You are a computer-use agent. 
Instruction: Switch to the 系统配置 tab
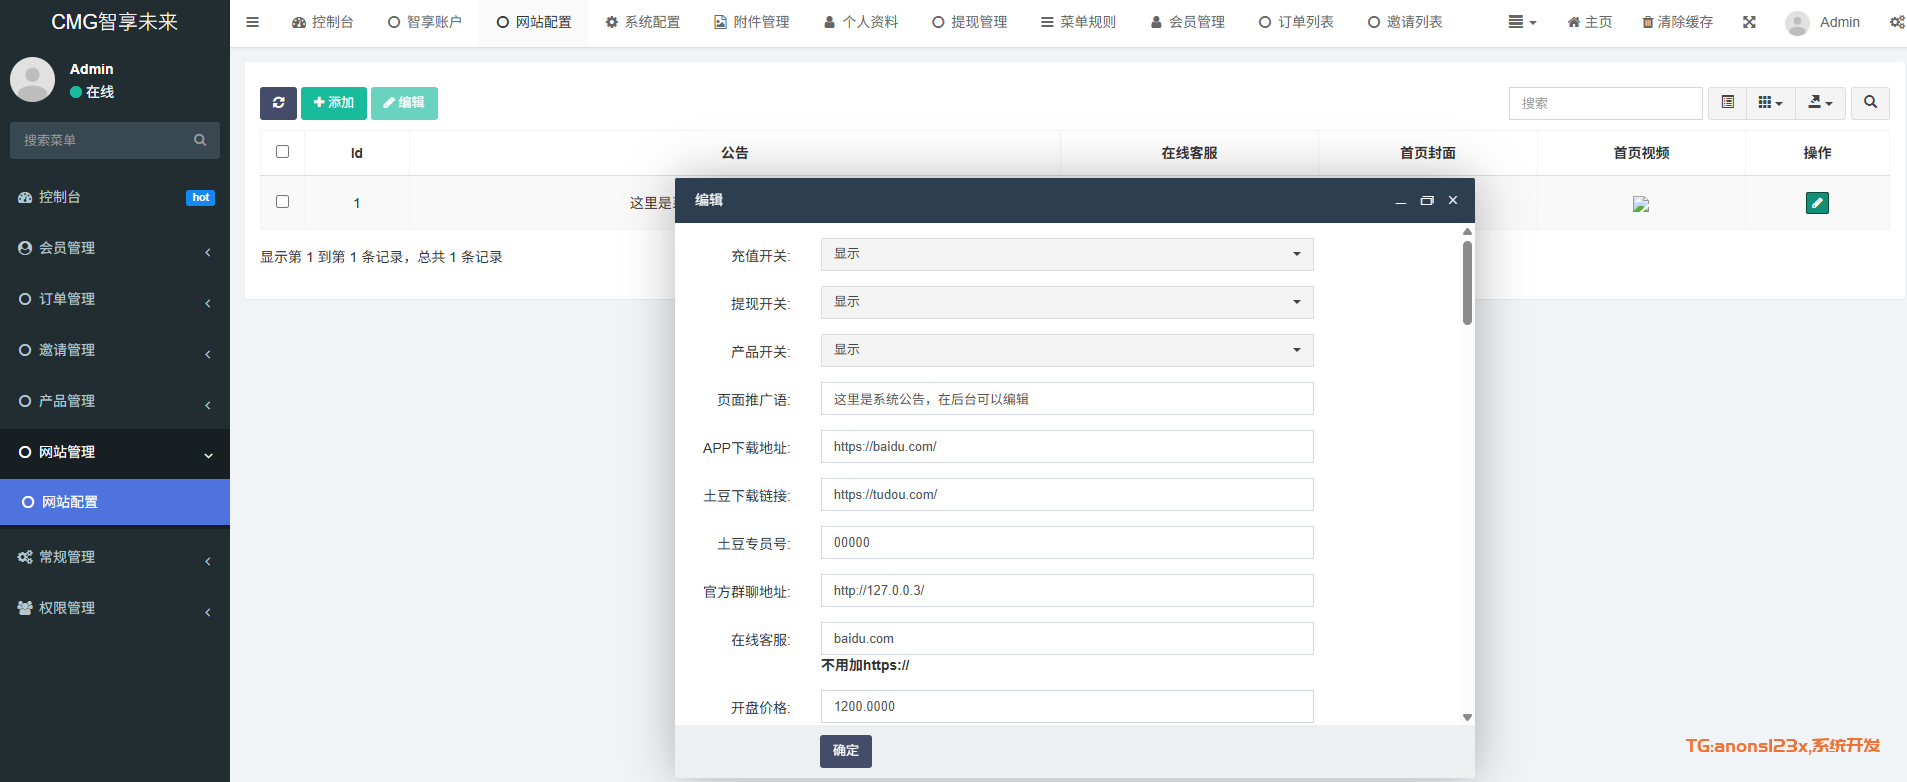(x=642, y=22)
